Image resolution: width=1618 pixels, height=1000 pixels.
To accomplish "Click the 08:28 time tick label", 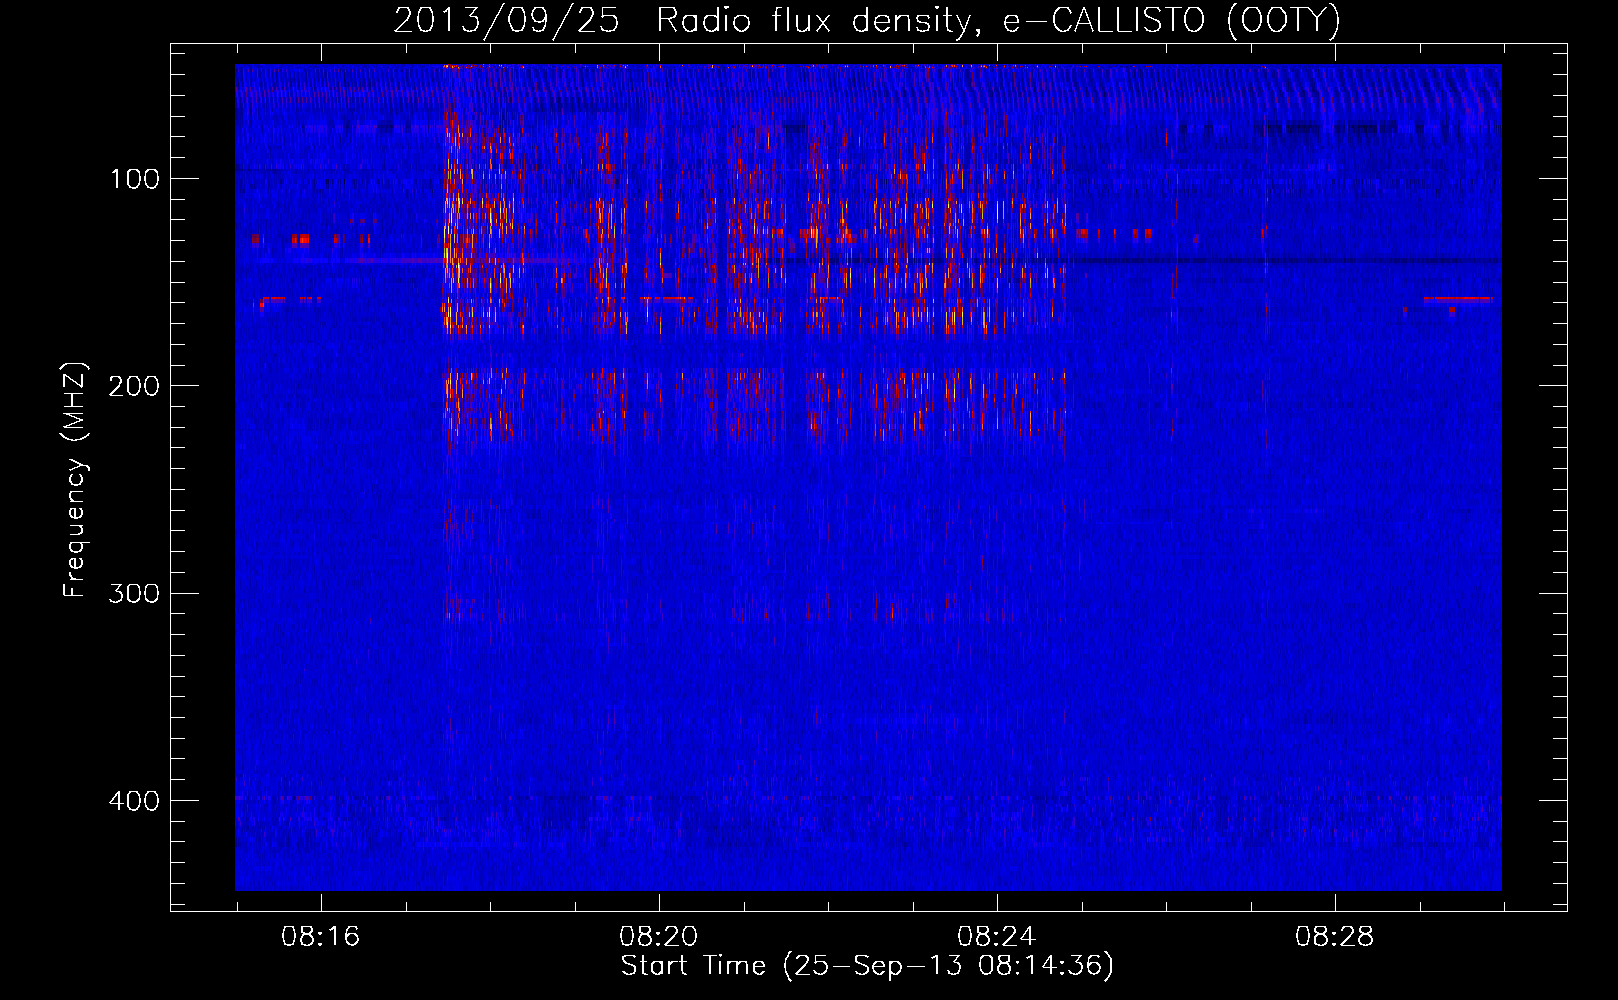I will click(1334, 937).
